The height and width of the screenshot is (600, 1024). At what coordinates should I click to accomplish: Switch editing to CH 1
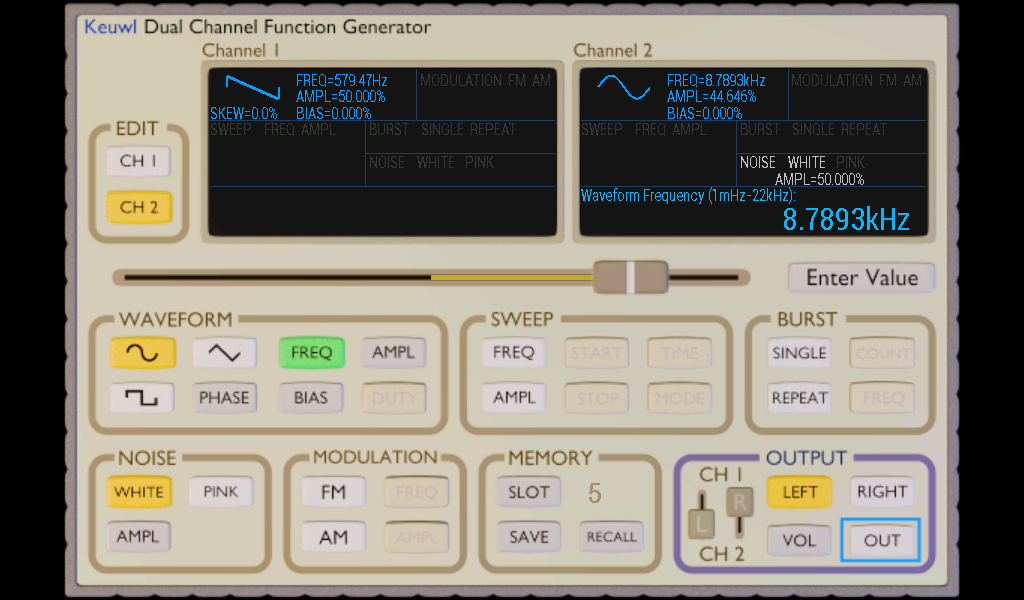click(x=138, y=161)
